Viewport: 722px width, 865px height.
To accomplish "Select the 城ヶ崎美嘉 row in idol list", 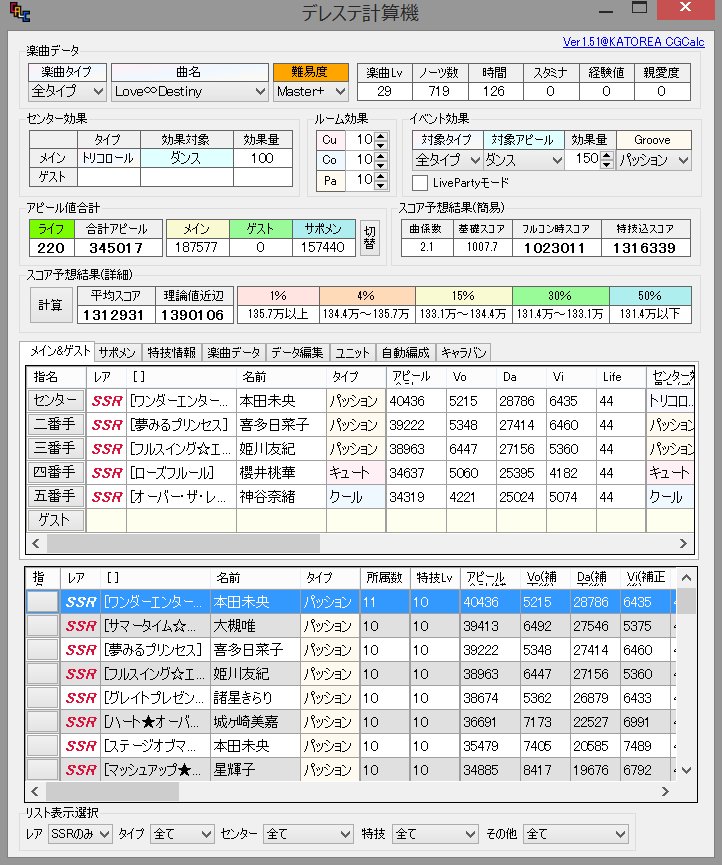I will 350,722.
